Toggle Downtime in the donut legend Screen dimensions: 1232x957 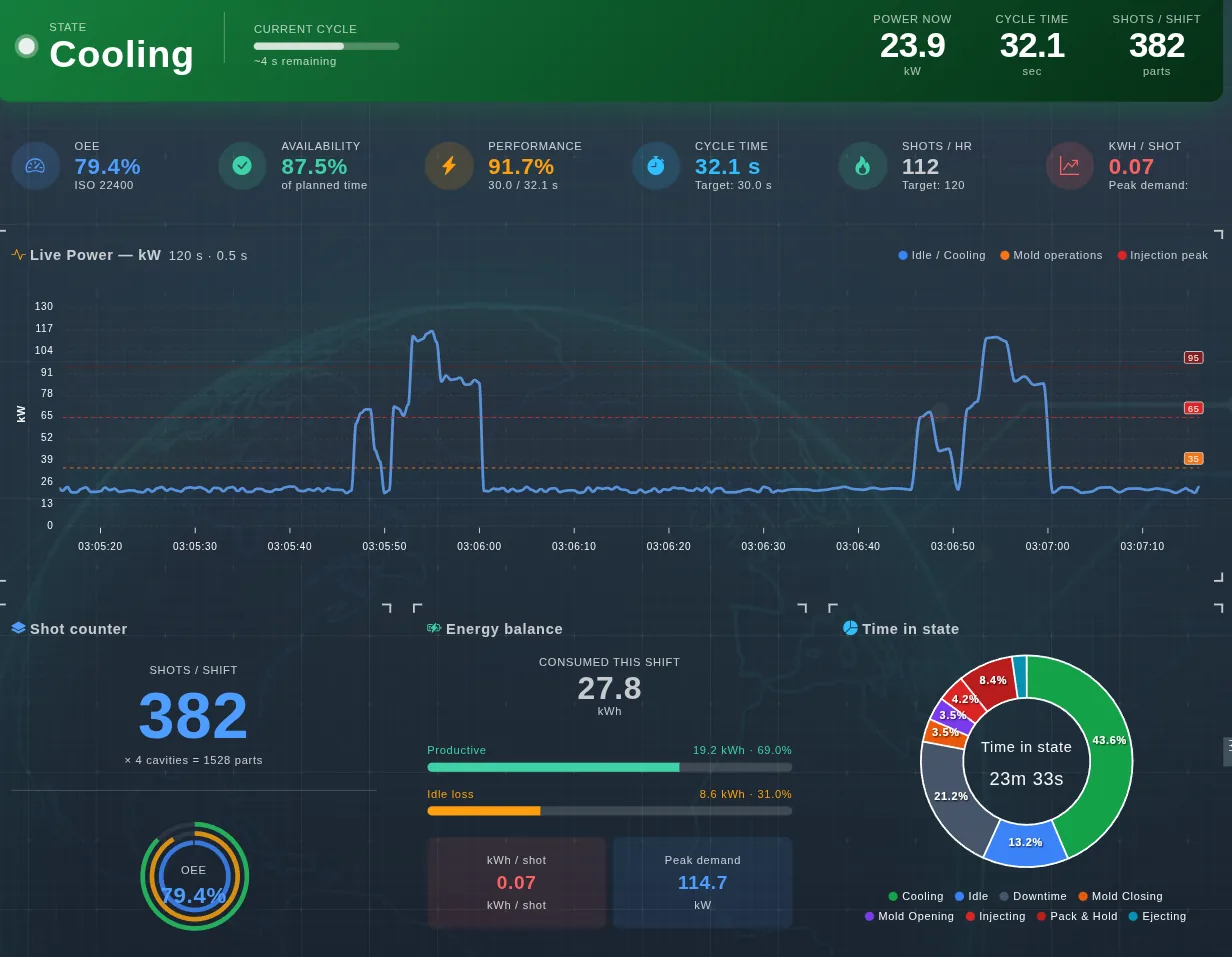tap(1033, 896)
